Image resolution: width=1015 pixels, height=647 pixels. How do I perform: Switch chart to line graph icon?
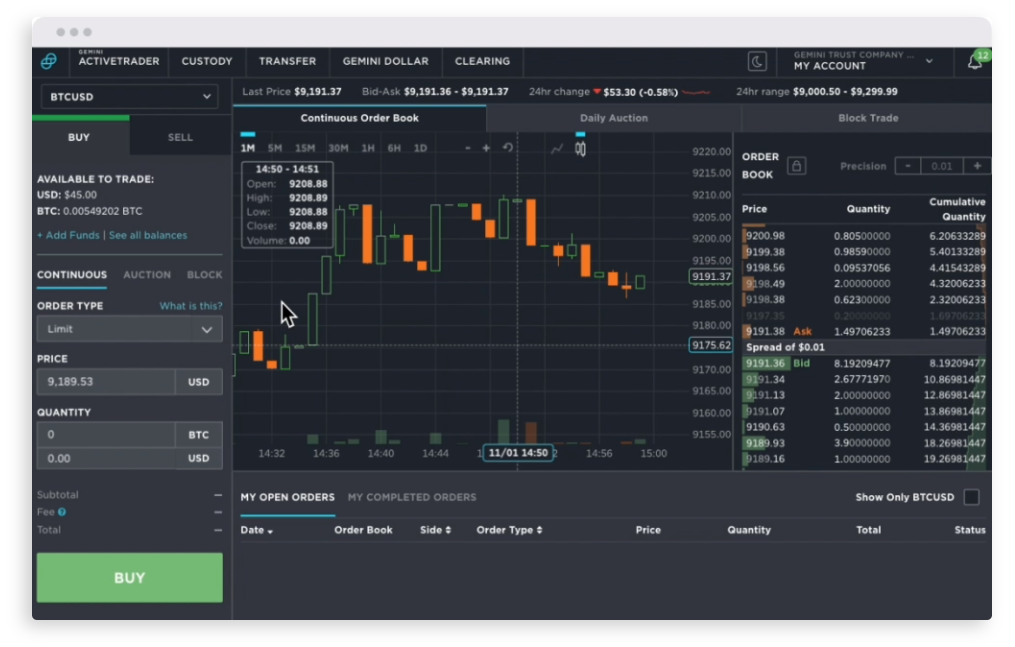click(557, 149)
